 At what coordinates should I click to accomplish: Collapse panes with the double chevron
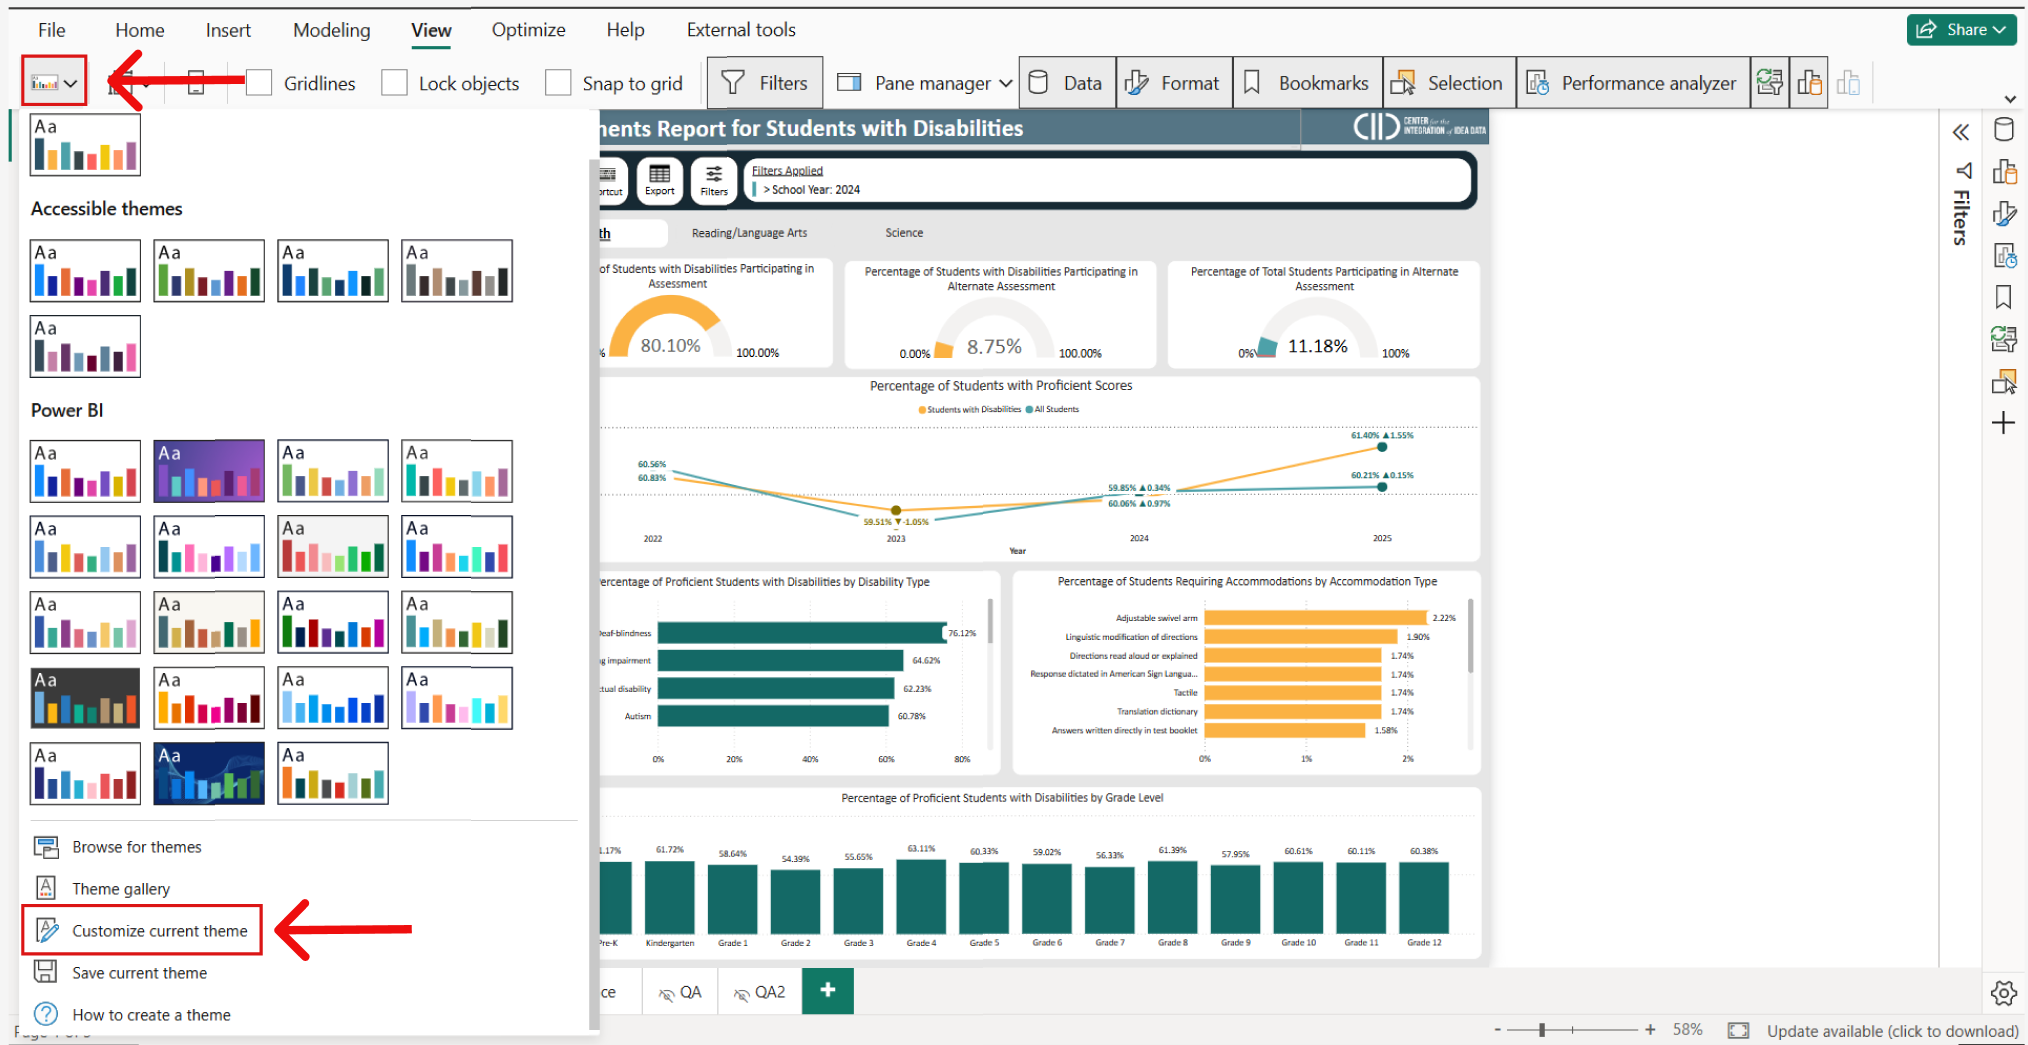coord(1960,132)
